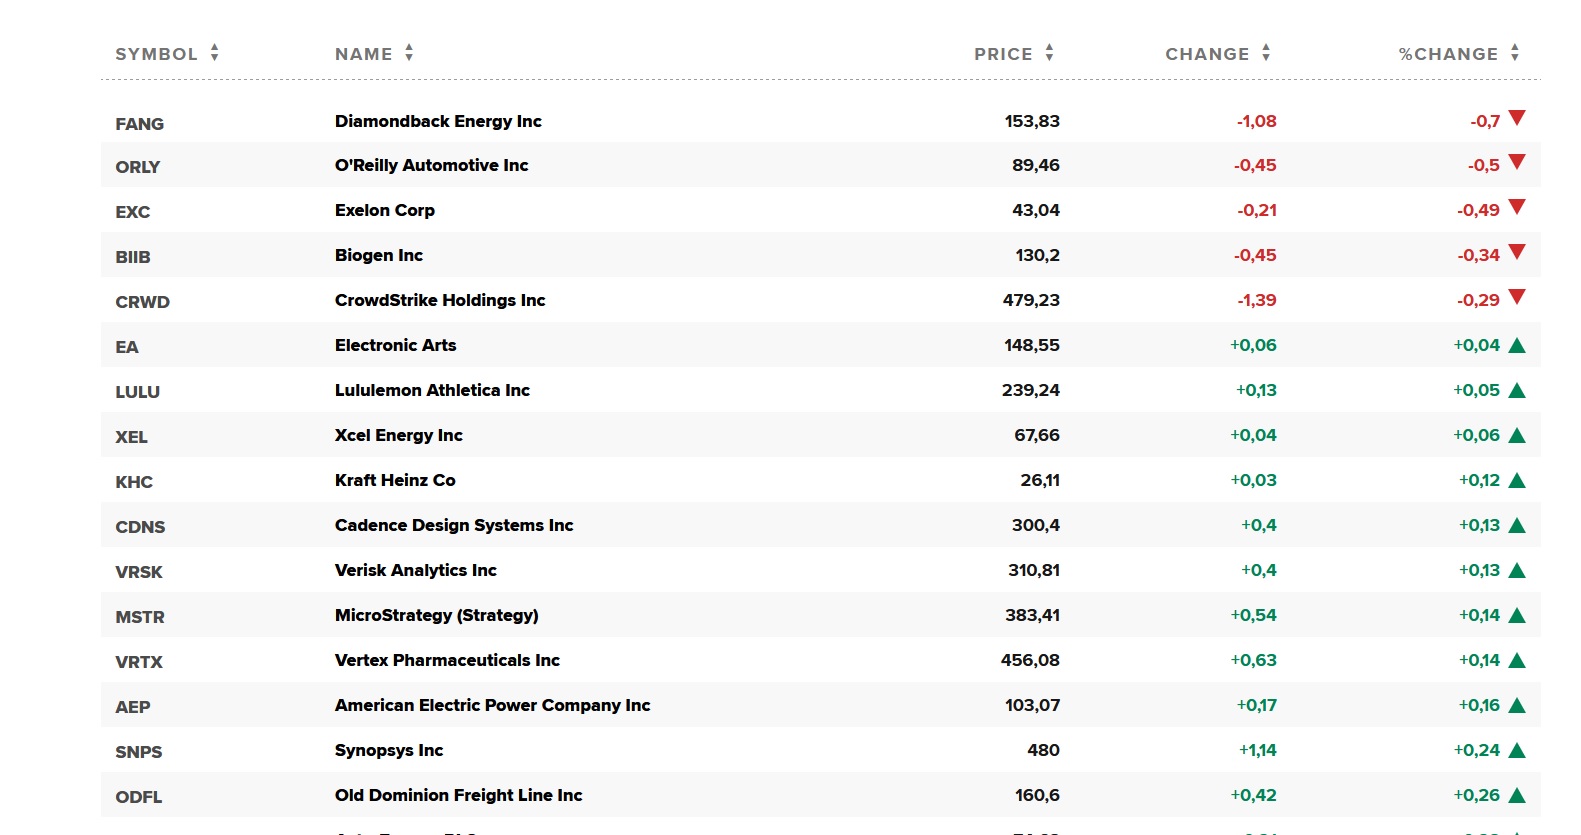
Task: Click the red down arrow for EXC
Action: coord(1517,207)
